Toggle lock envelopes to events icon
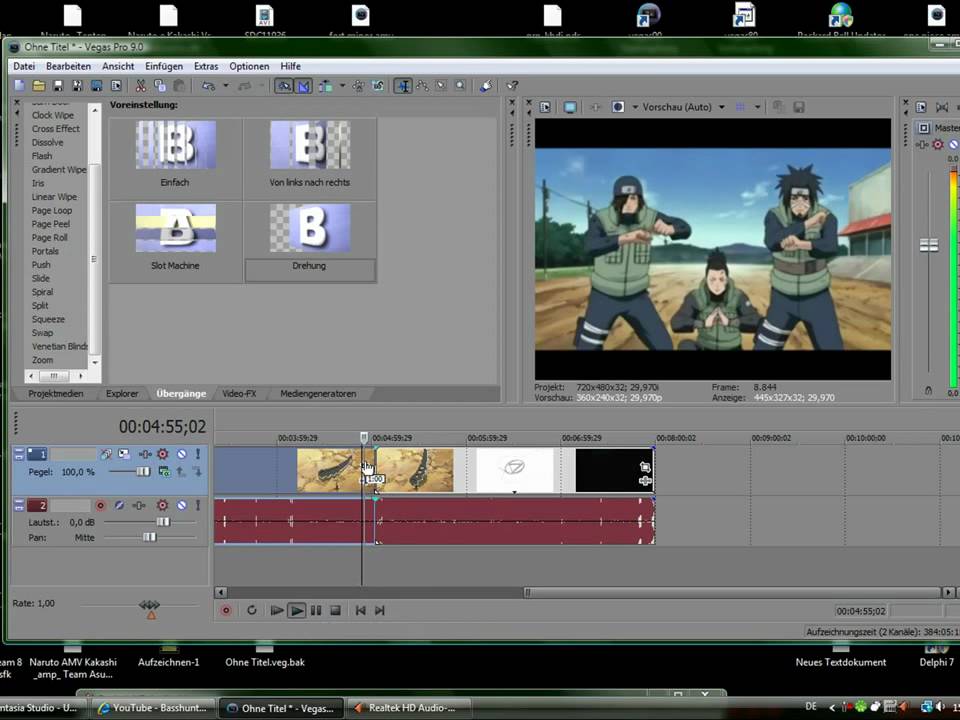This screenshot has height=720, width=960. (359, 86)
